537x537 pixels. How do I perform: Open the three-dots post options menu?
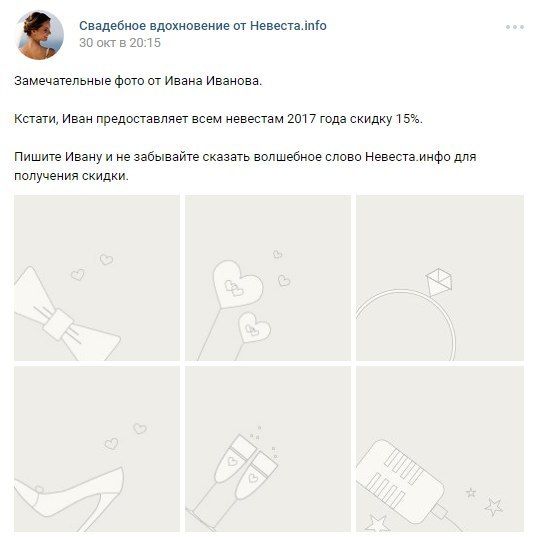click(515, 27)
